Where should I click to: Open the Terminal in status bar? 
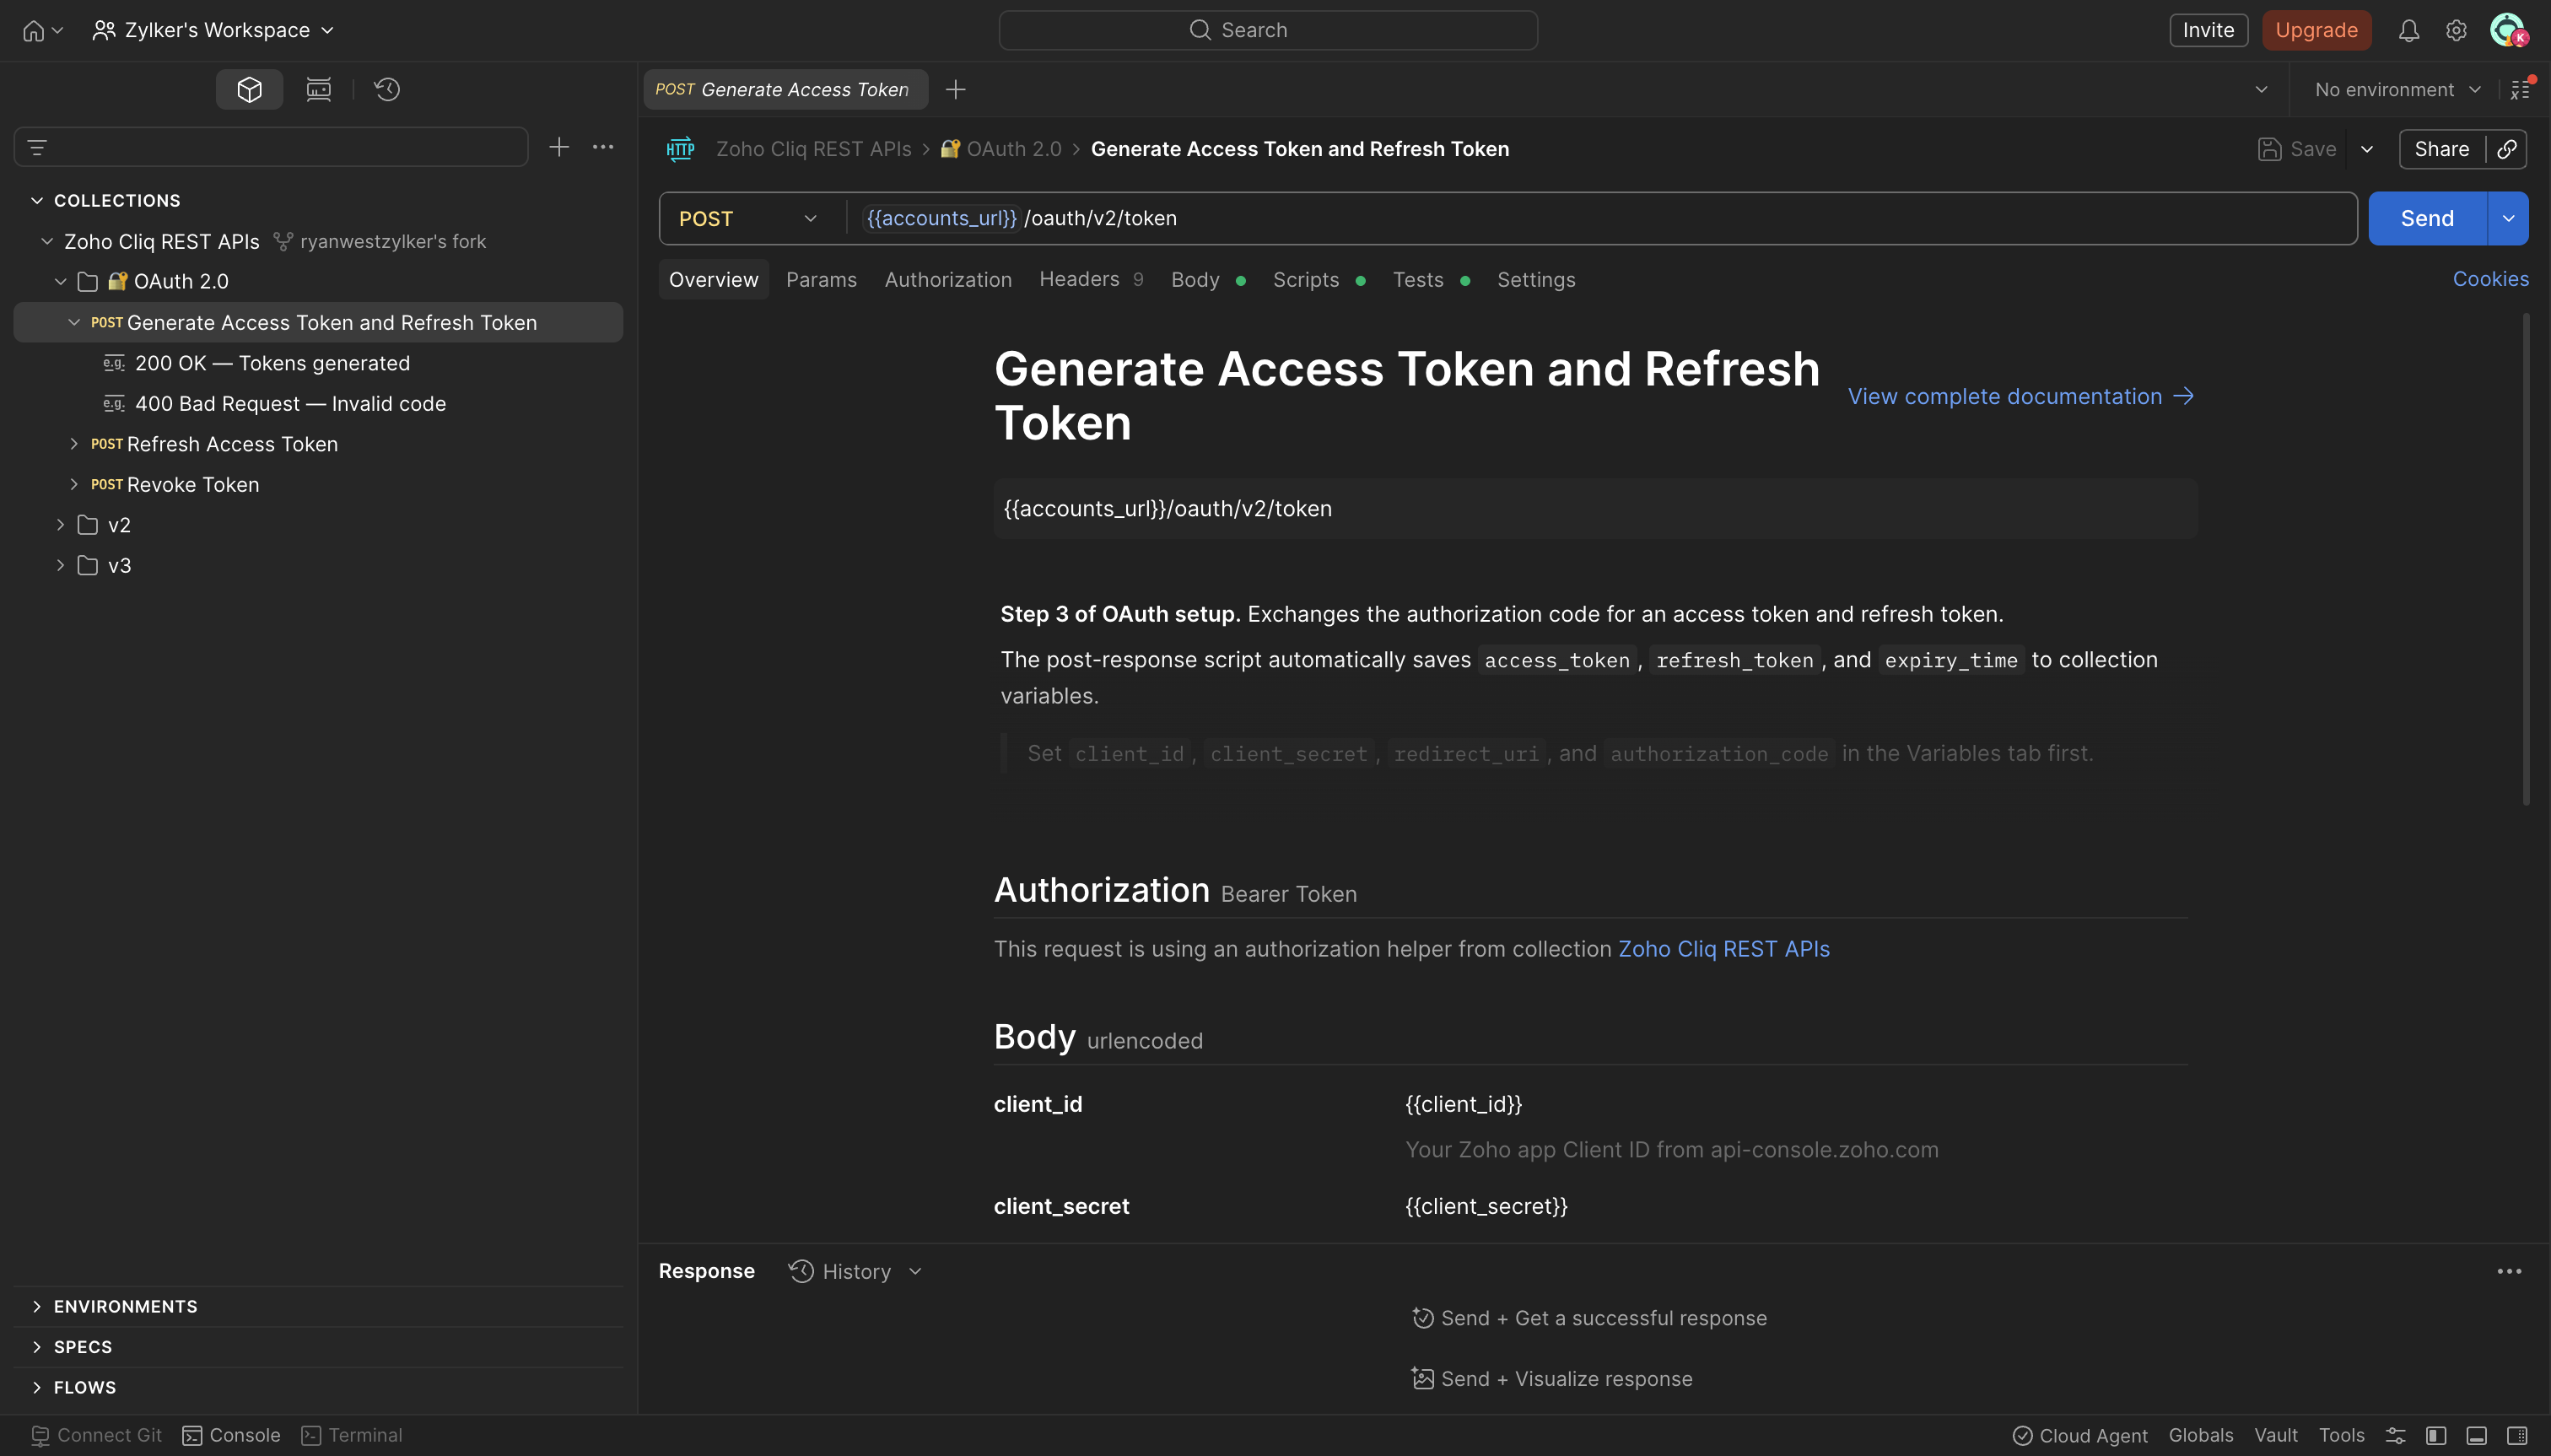(351, 1435)
